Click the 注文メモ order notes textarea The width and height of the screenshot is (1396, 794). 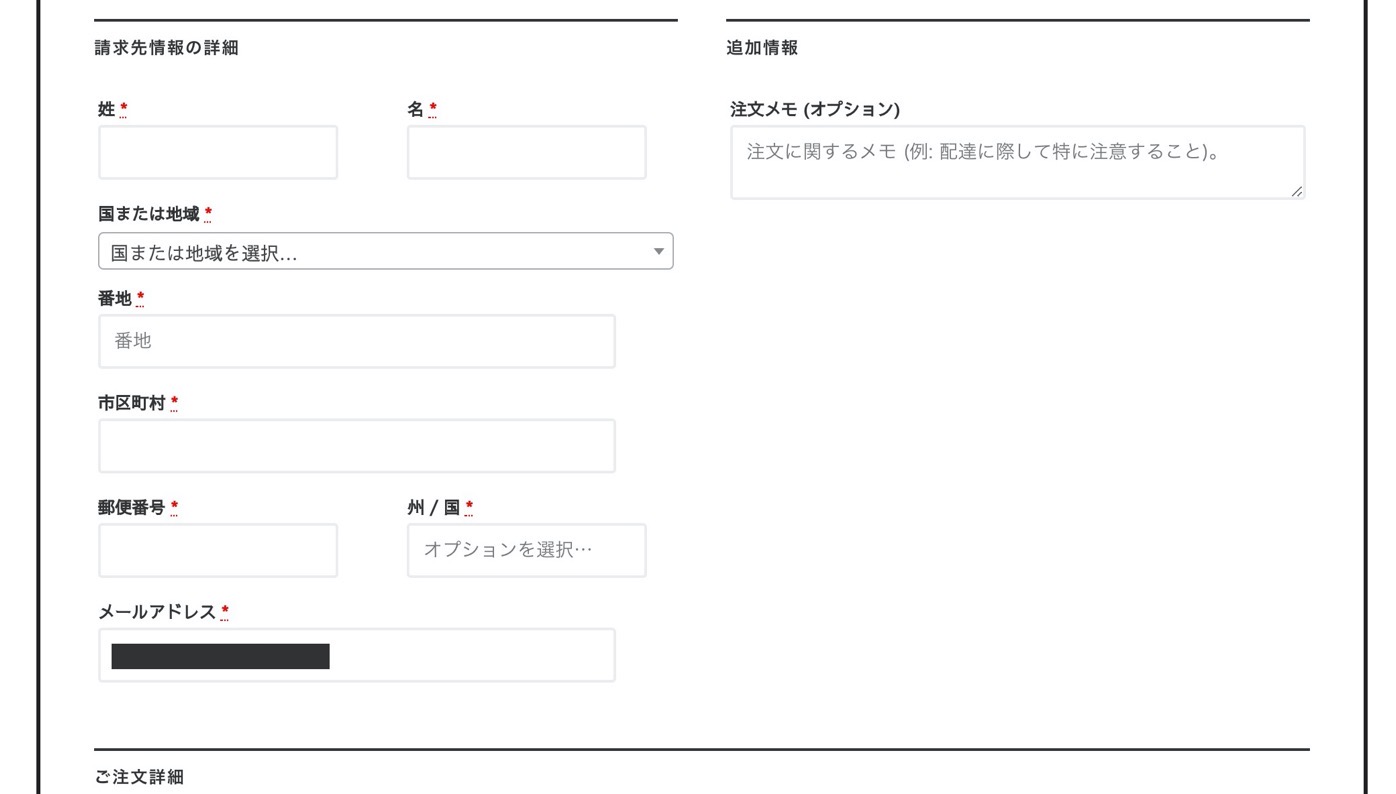[x=1018, y=162]
